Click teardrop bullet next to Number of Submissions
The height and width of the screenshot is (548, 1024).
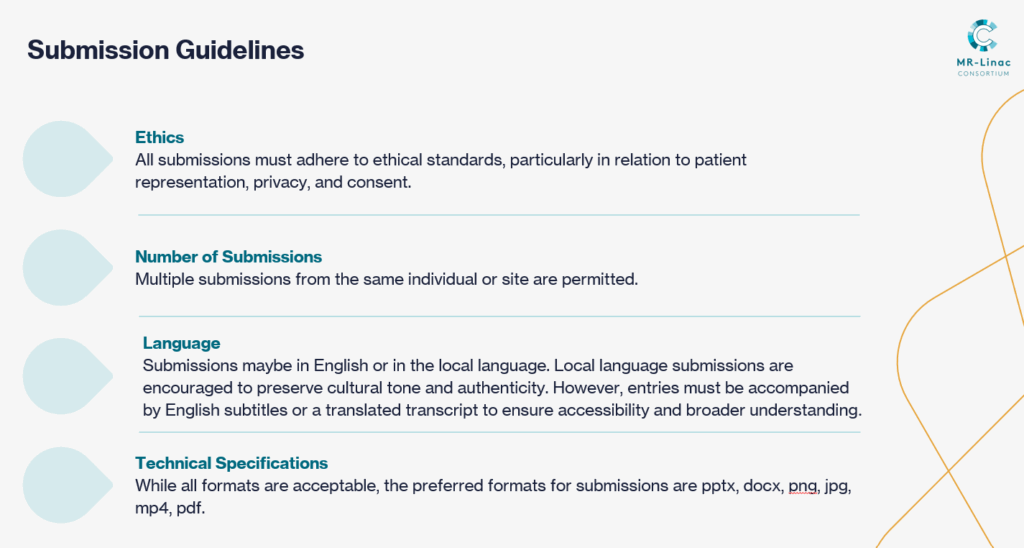pos(65,267)
